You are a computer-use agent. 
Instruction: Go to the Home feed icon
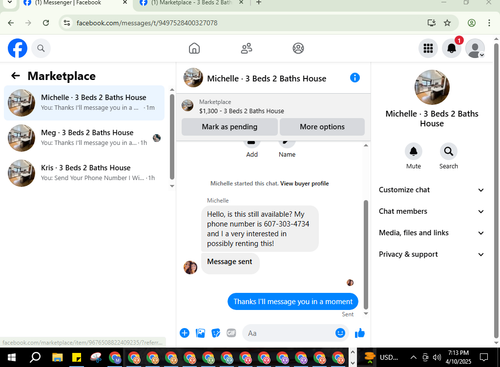(194, 48)
